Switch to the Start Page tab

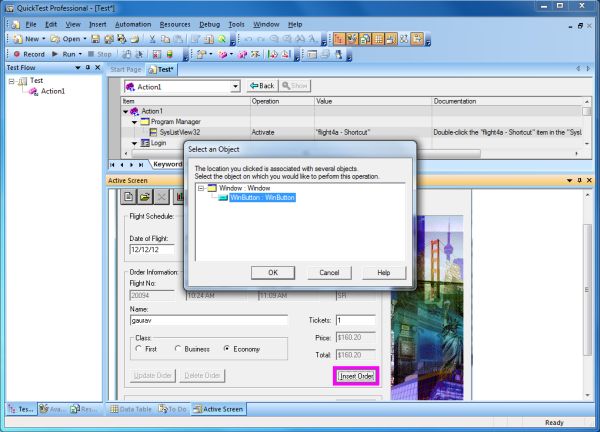[126, 70]
